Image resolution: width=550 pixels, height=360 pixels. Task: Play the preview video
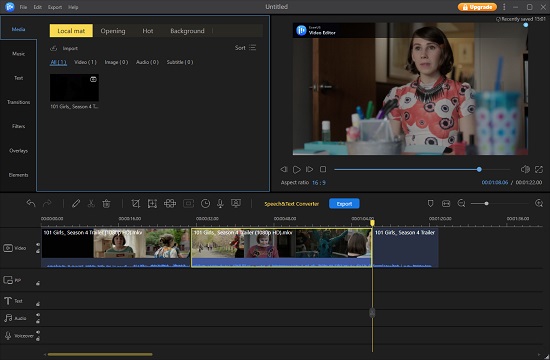pos(296,169)
